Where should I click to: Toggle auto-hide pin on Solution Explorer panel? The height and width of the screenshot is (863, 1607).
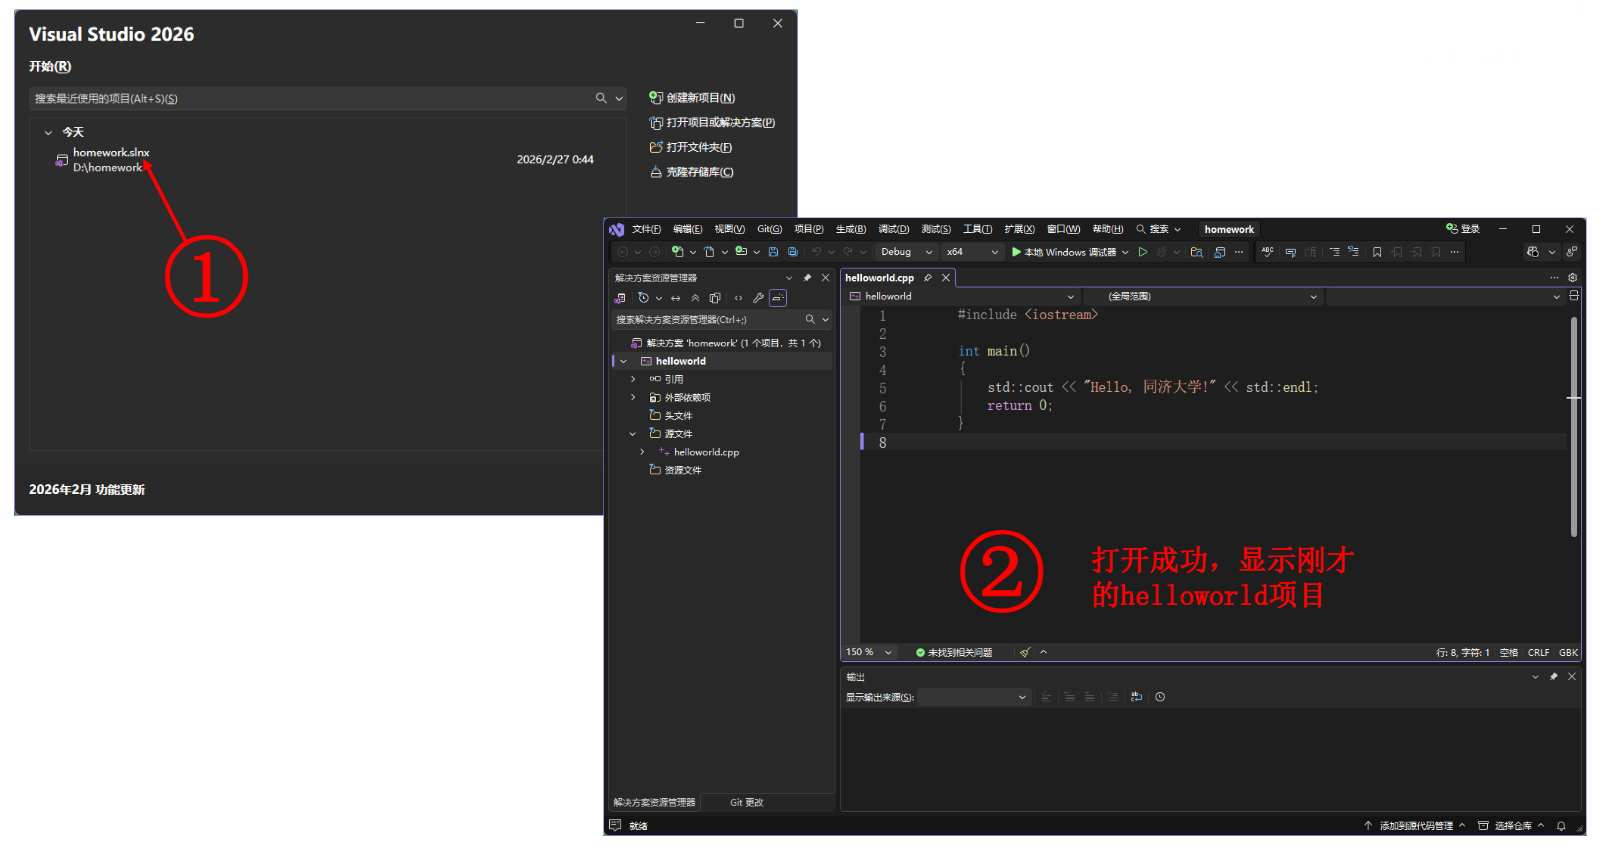tap(807, 278)
